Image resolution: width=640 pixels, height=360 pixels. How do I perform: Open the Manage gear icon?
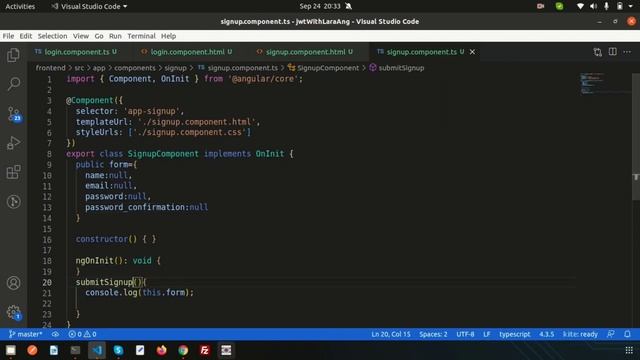click(13, 312)
